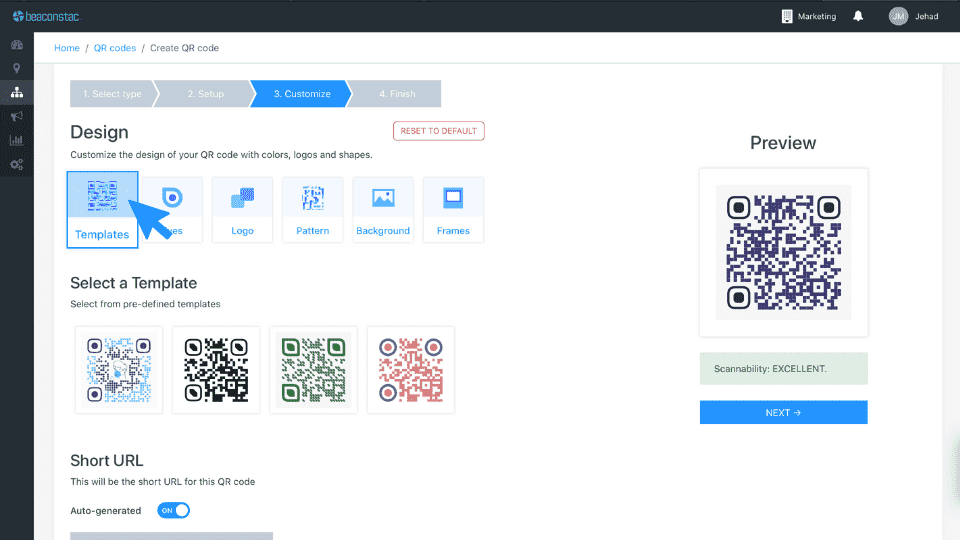Choose the blue portrait QR template

[x=119, y=370]
